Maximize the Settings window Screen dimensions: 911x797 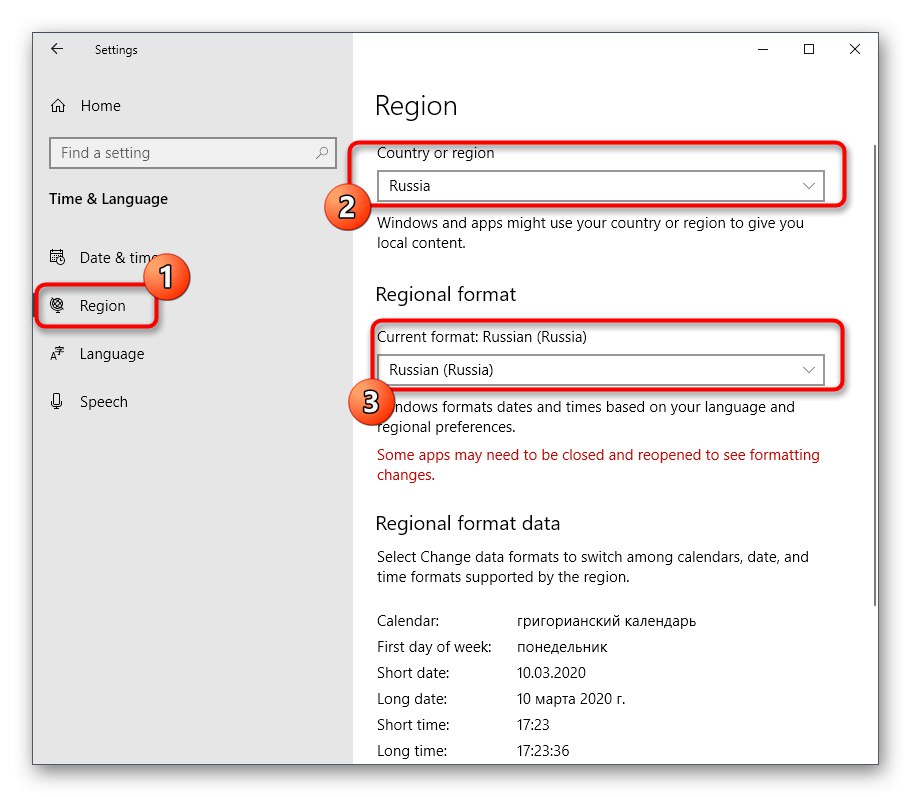coord(809,49)
